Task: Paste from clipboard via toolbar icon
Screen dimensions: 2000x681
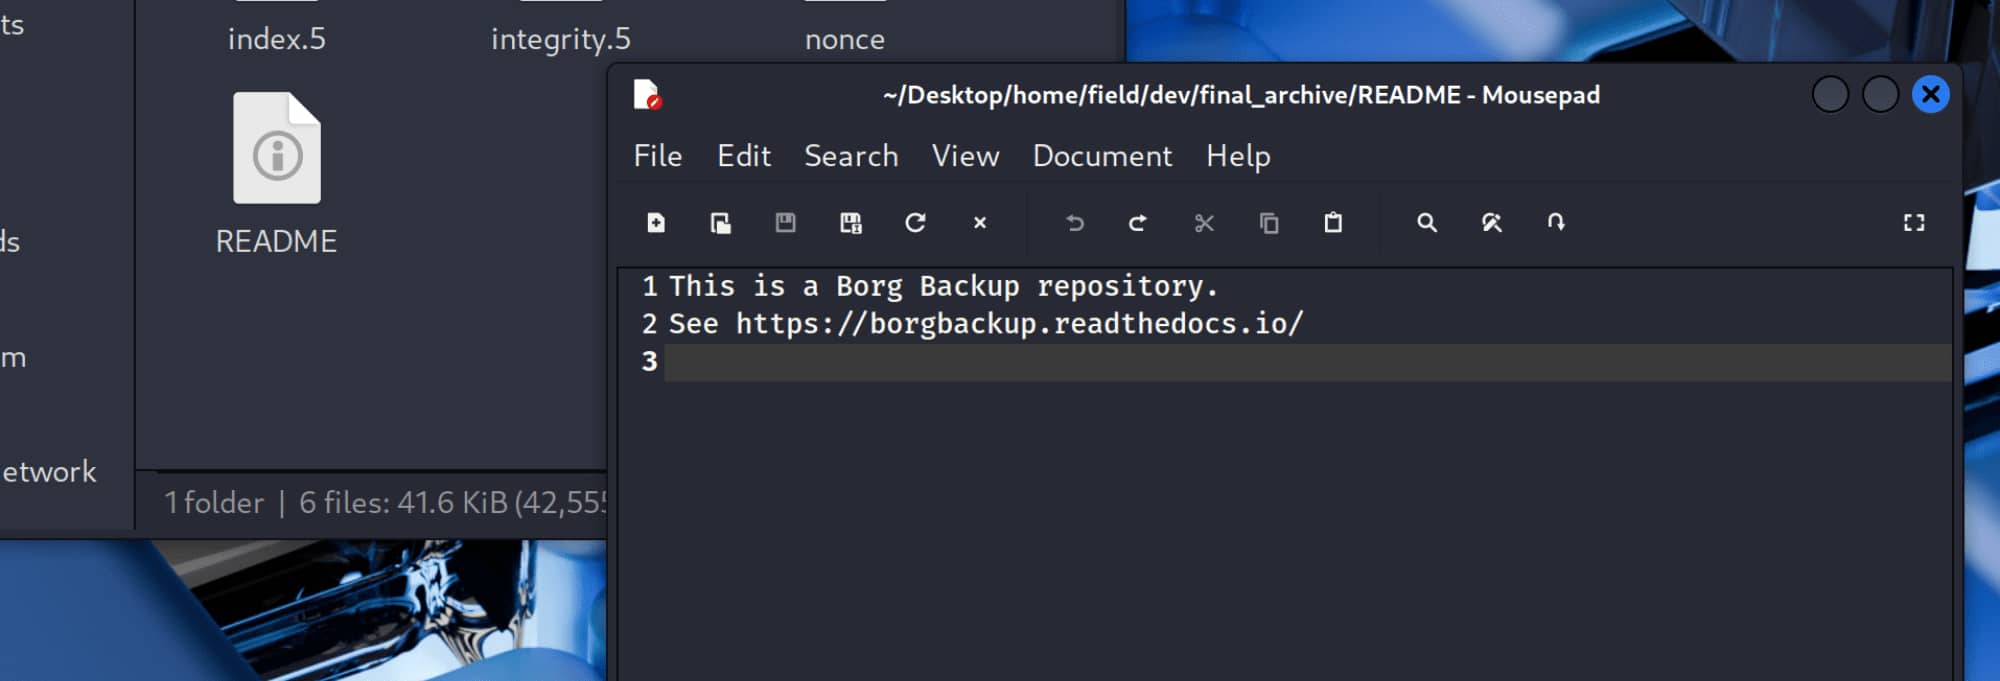Action: coord(1333,223)
